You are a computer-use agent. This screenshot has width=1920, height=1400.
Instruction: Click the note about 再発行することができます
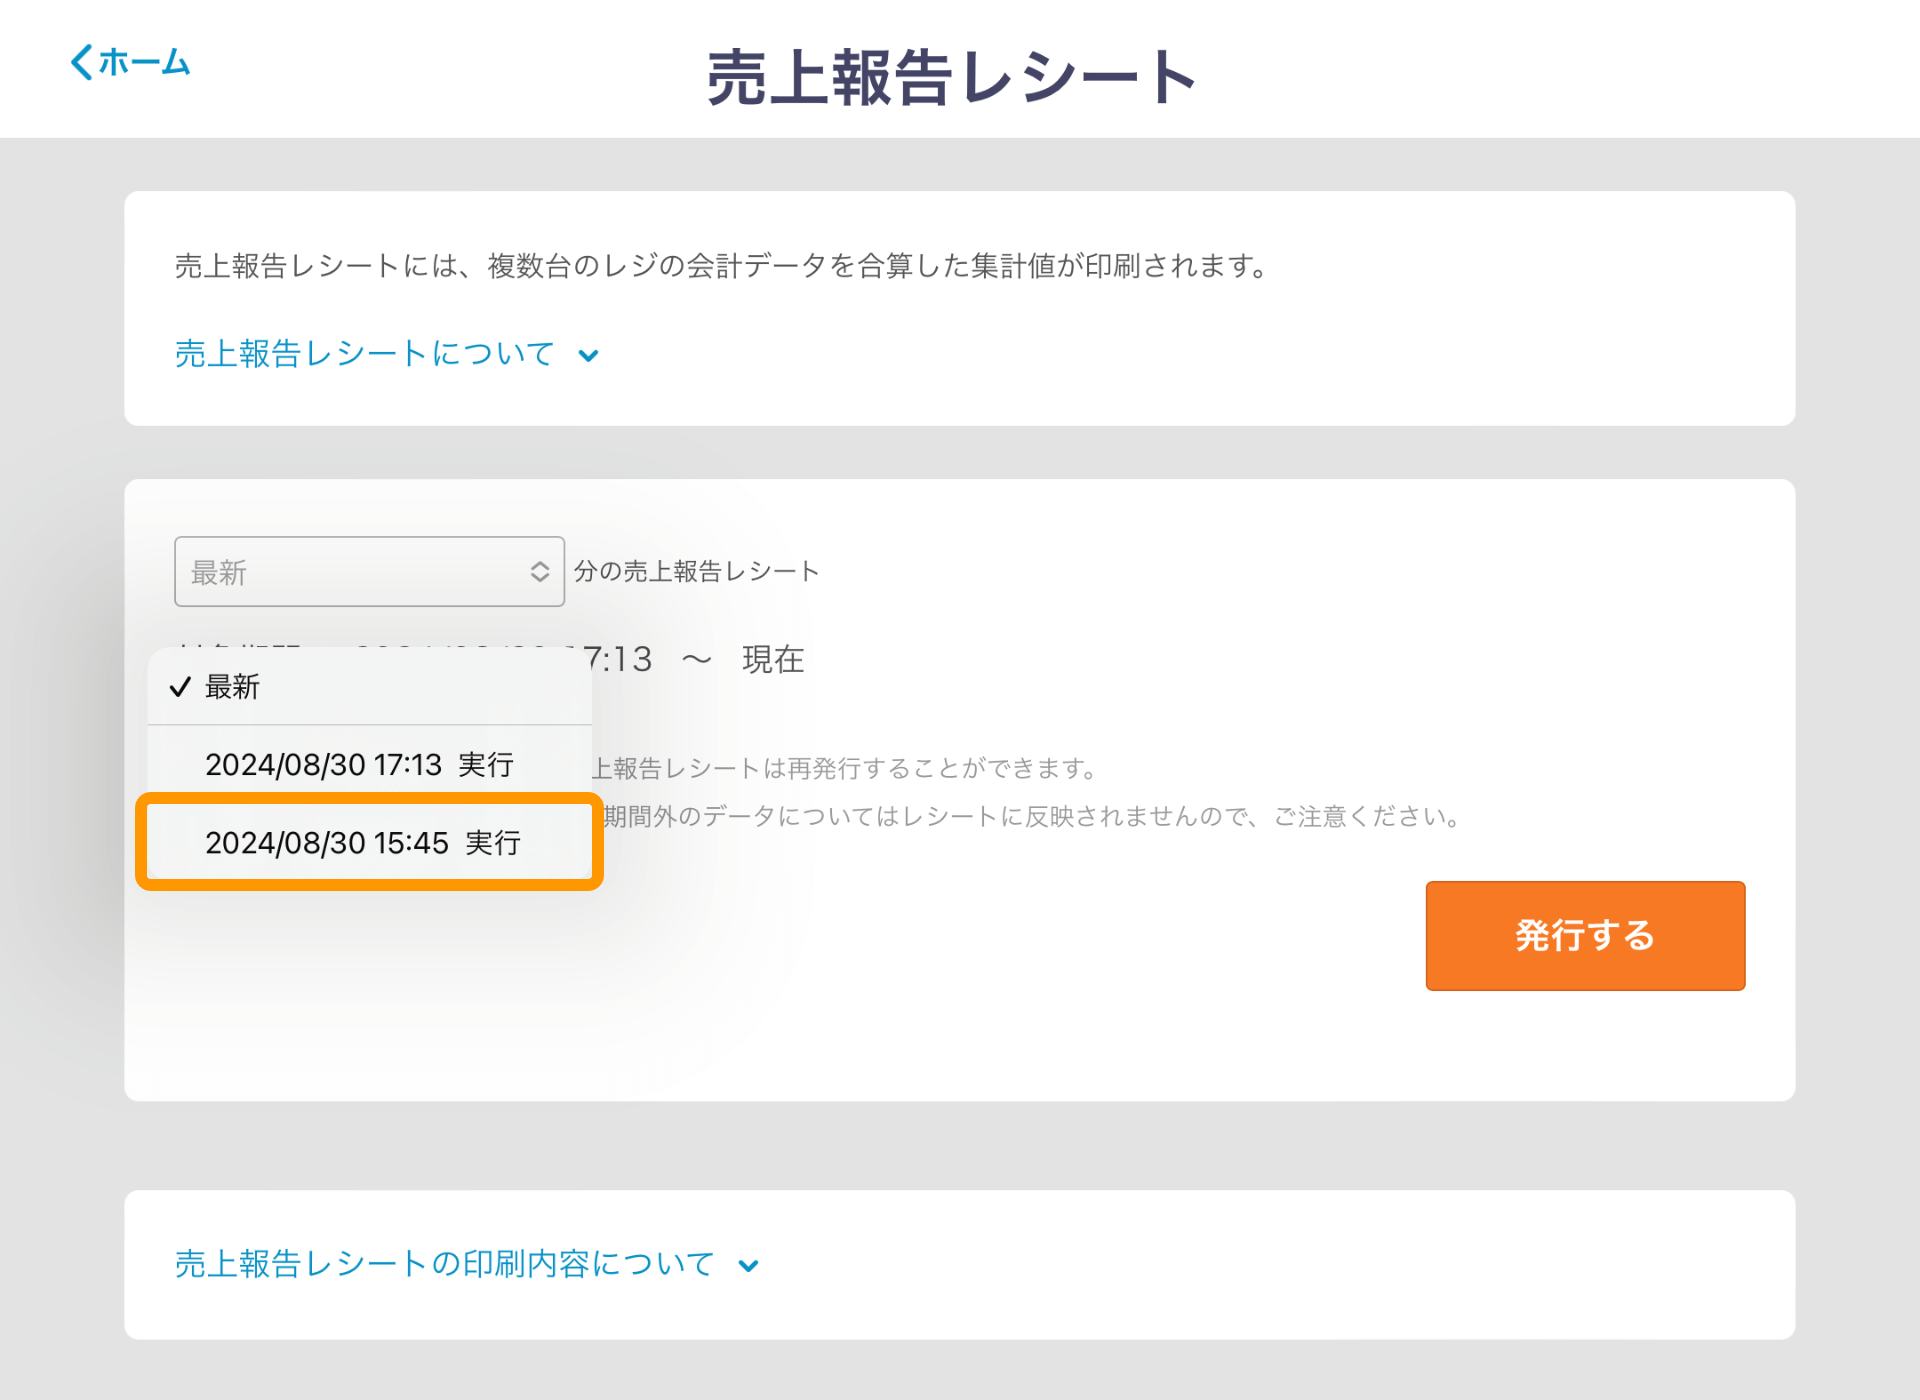(845, 768)
